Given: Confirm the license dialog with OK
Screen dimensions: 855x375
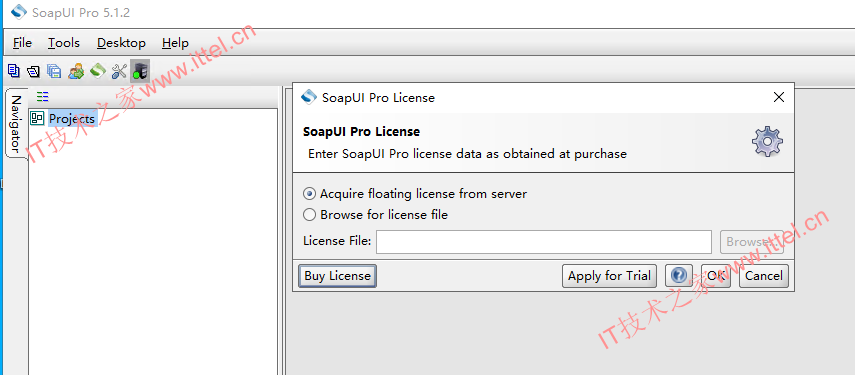Looking at the screenshot, I should click(x=716, y=276).
